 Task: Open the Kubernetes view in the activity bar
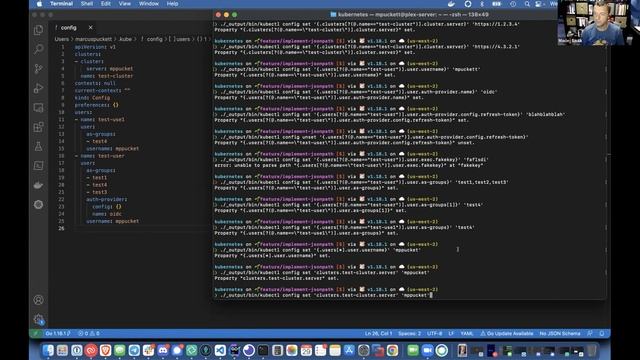click(39, 204)
